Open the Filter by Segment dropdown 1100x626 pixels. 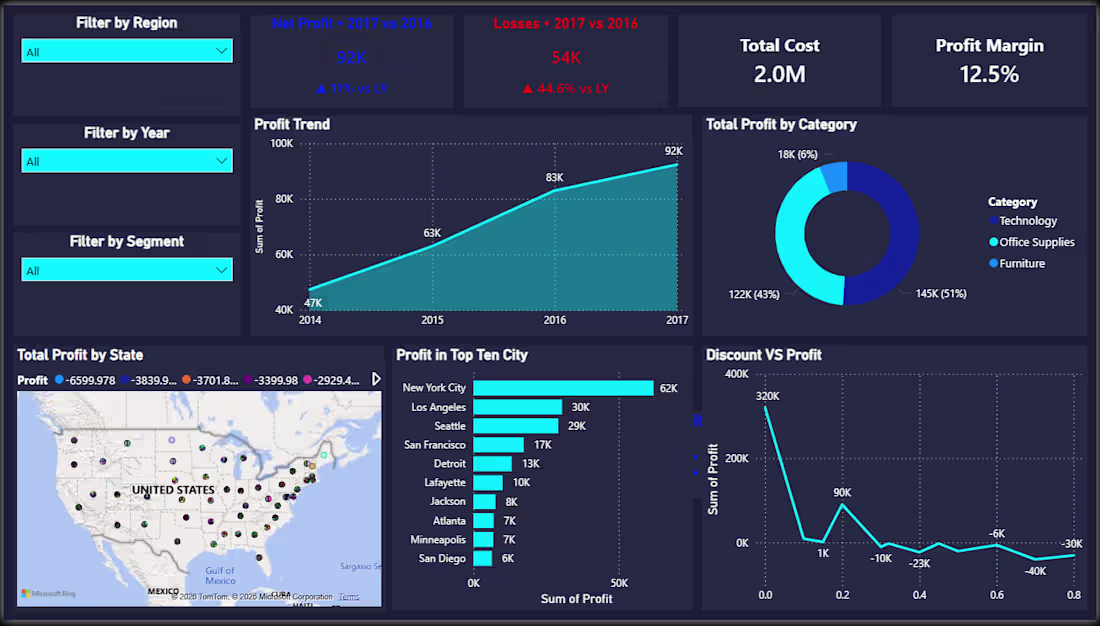[127, 270]
